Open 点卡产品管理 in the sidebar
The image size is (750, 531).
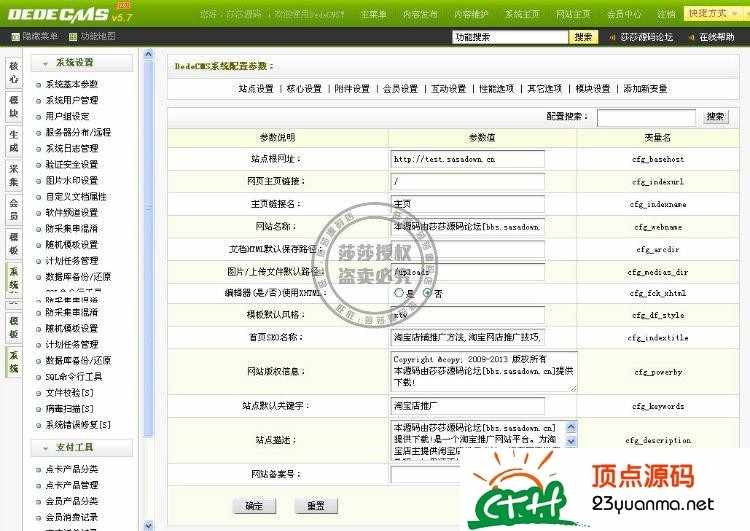[71, 485]
